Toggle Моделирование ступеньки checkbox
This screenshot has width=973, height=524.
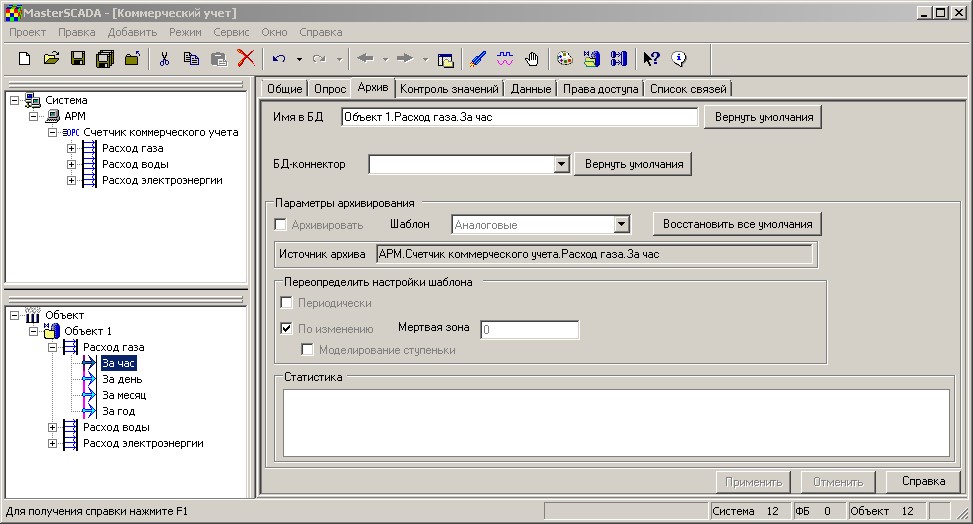click(307, 350)
